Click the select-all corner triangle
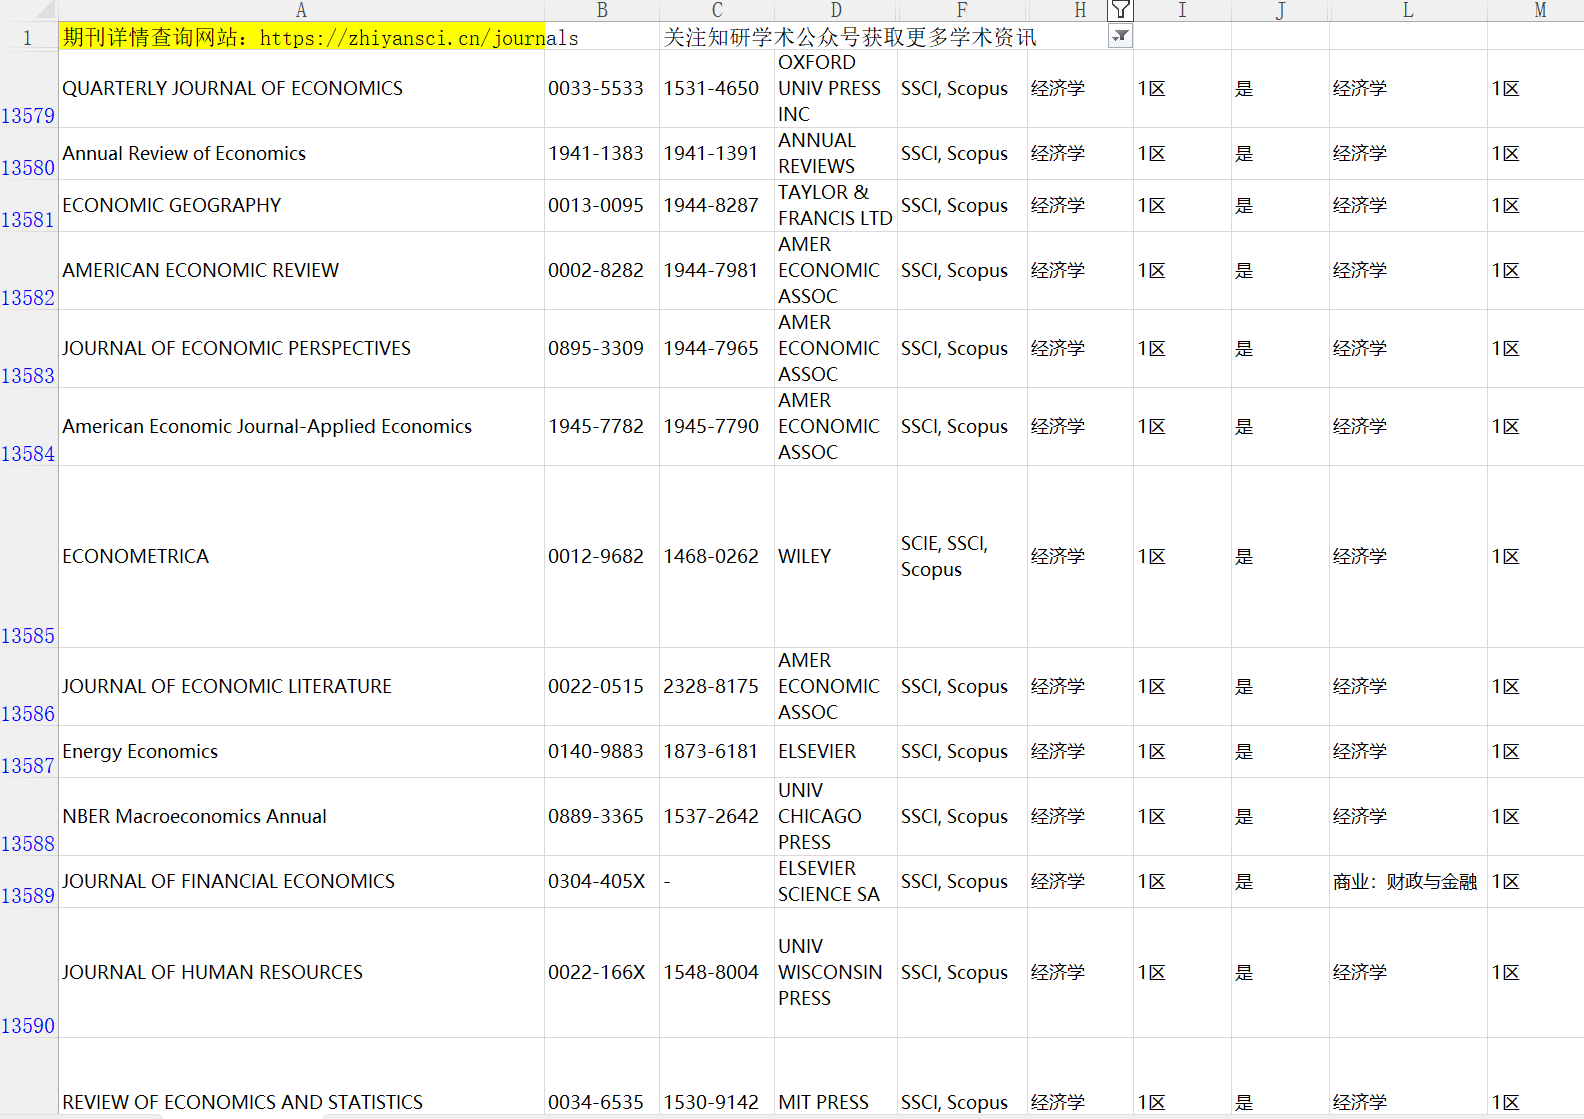The image size is (1584, 1119). tap(44, 10)
